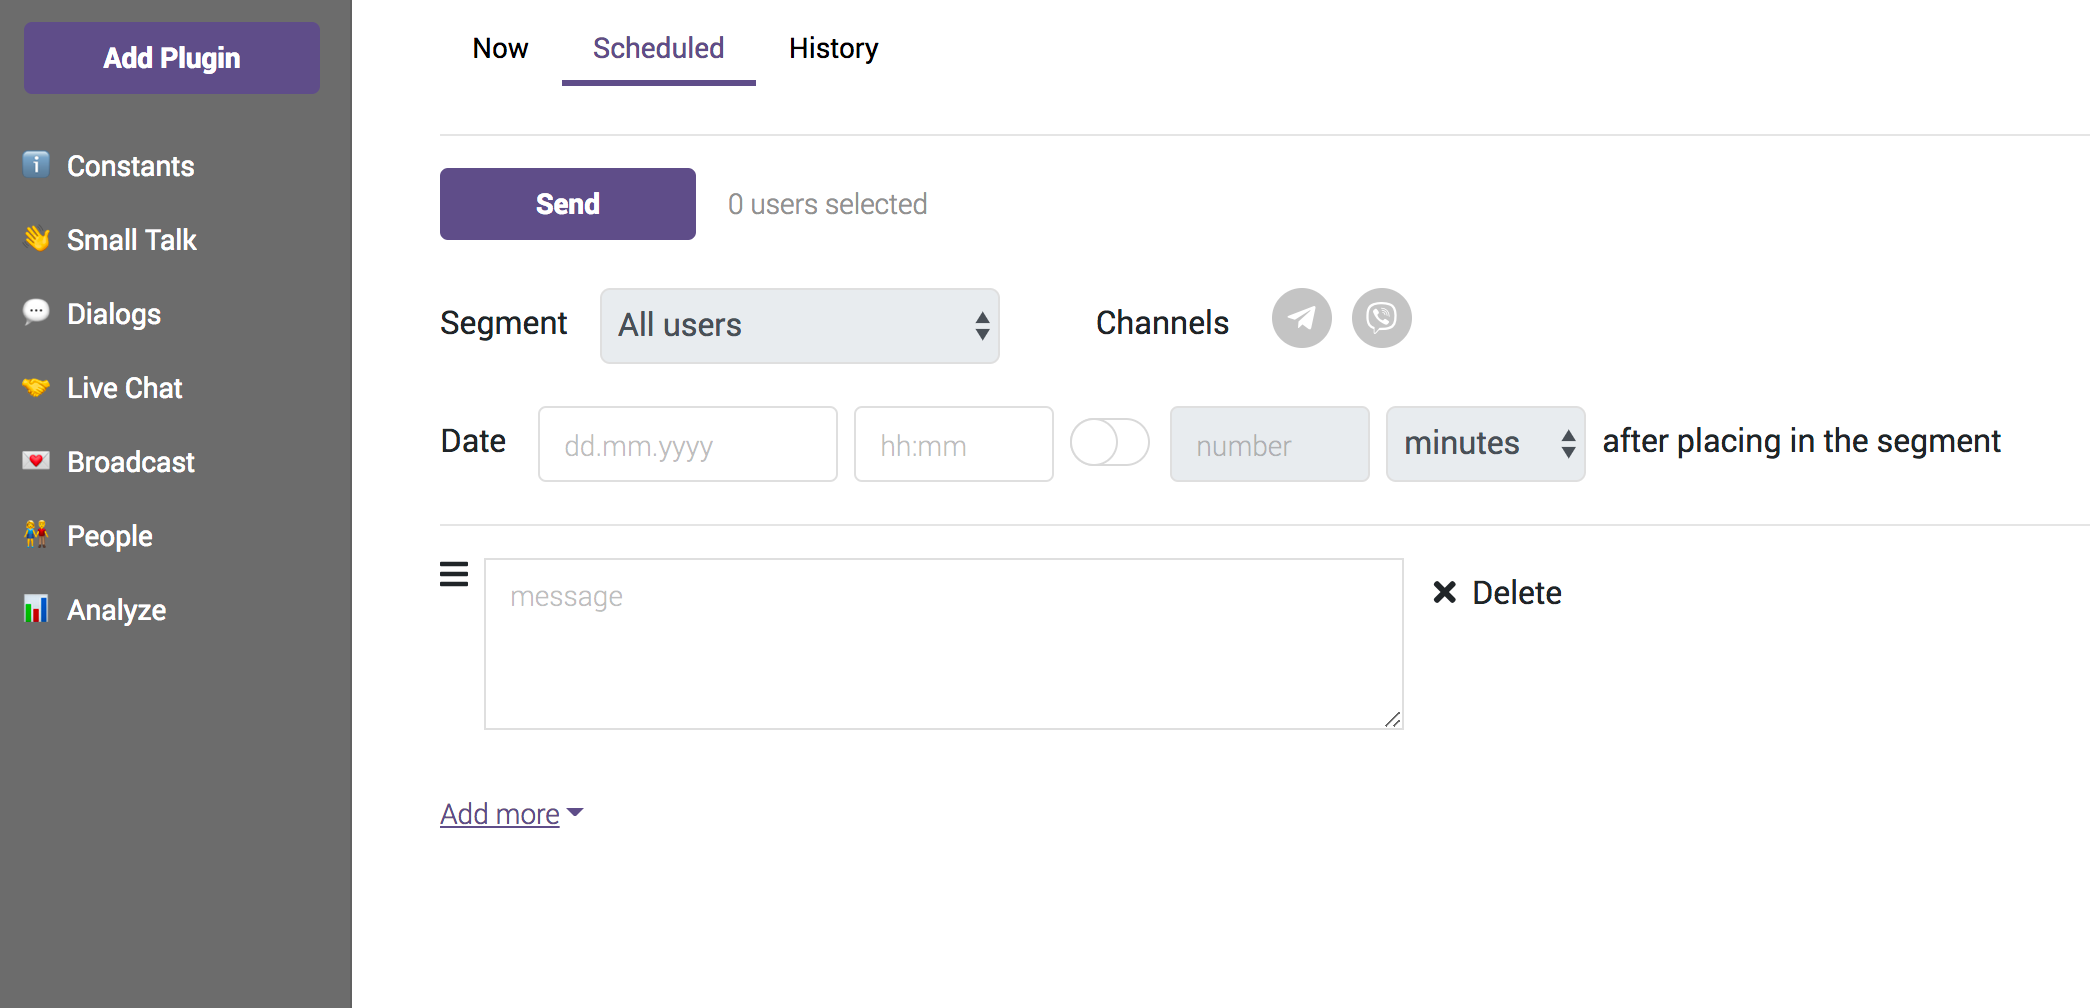The width and height of the screenshot is (2090, 1008).
Task: Open Live Chat section
Action: (x=124, y=388)
